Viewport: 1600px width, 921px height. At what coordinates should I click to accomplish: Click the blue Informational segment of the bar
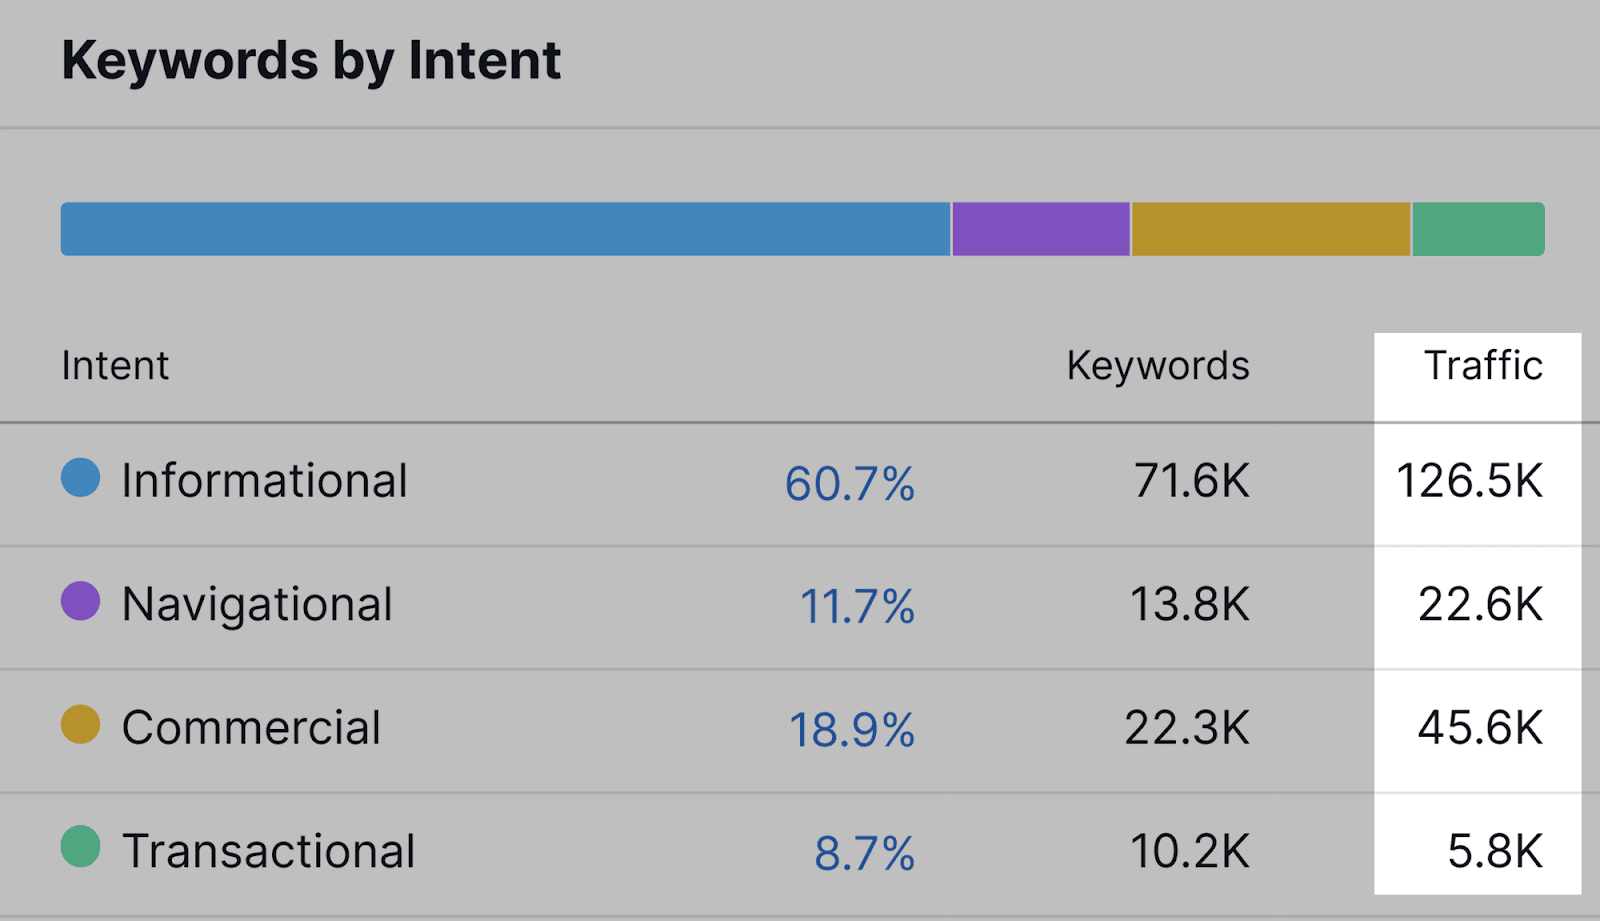505,229
